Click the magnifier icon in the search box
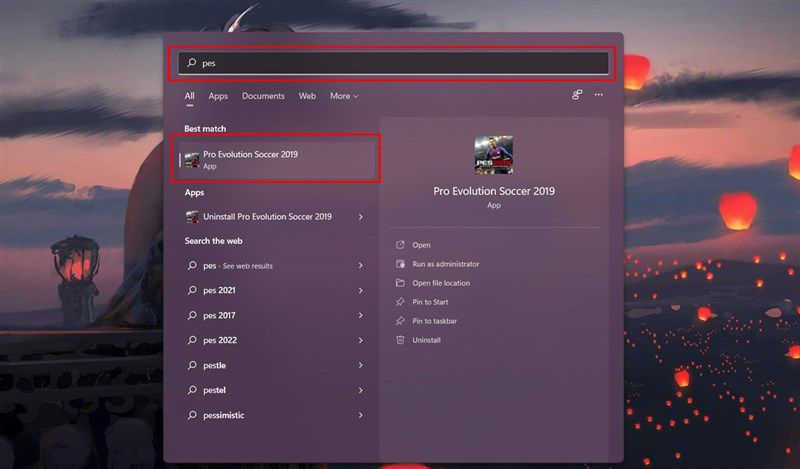 pos(191,63)
